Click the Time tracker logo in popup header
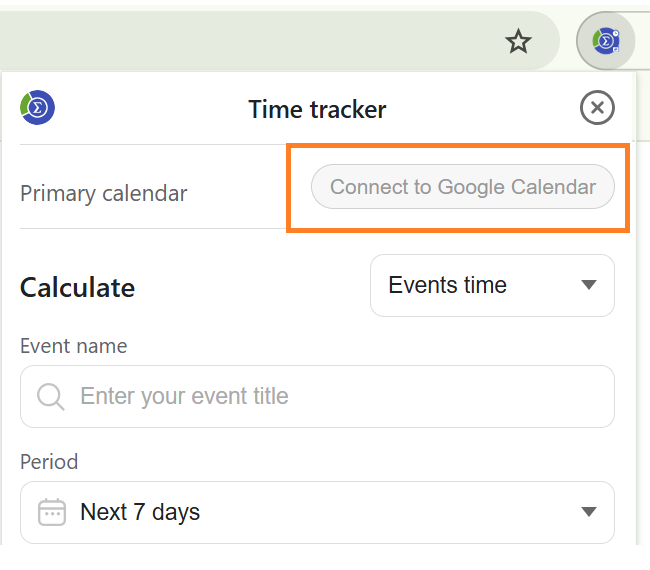Viewport: 650px width, 570px height. pyautogui.click(x=37, y=107)
